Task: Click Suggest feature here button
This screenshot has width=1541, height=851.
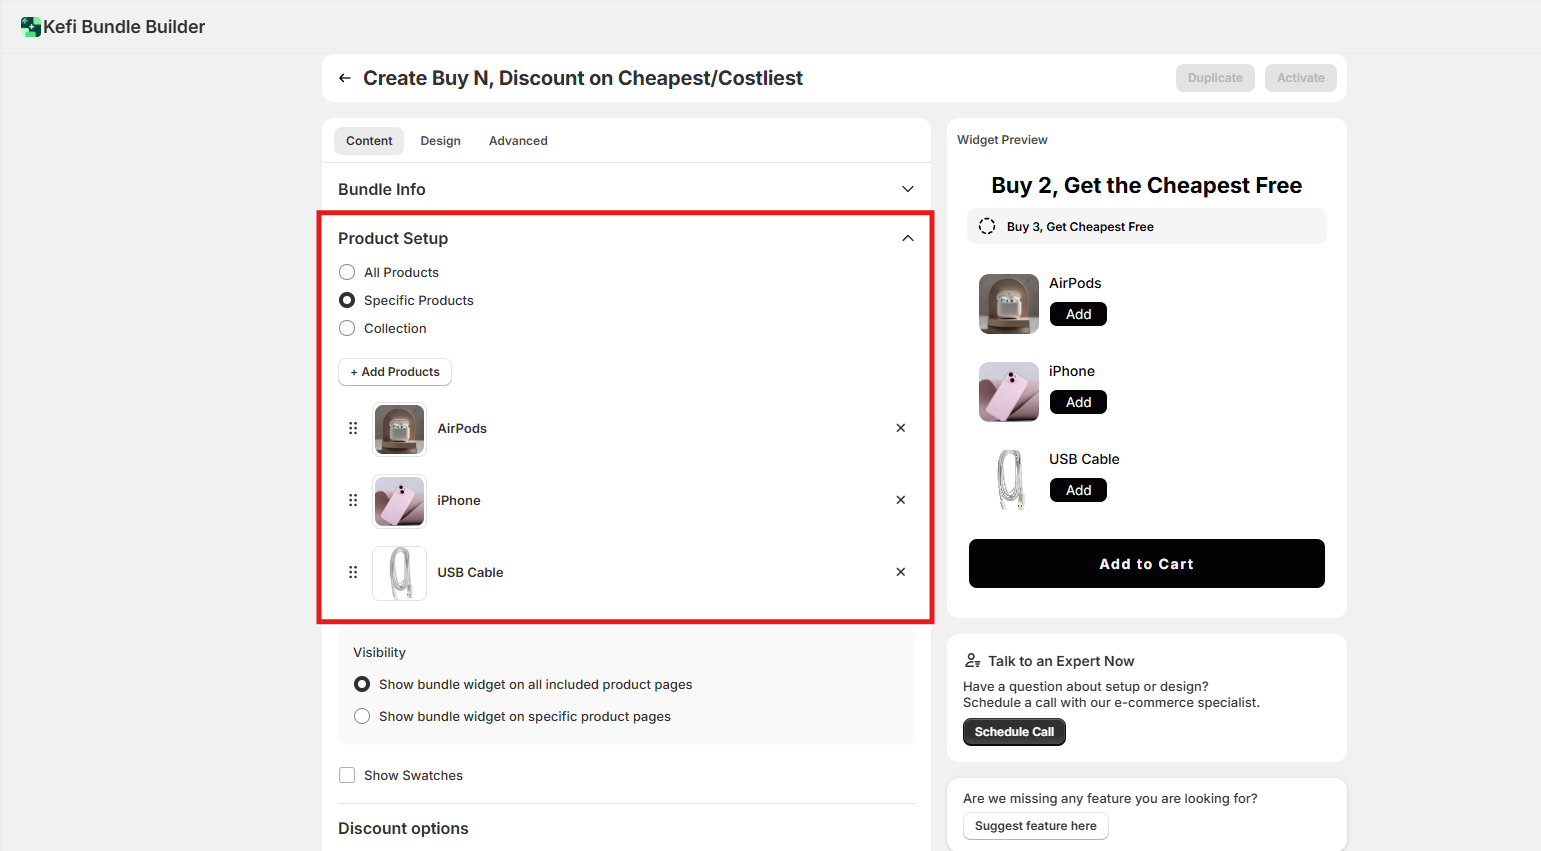Action: pos(1035,826)
